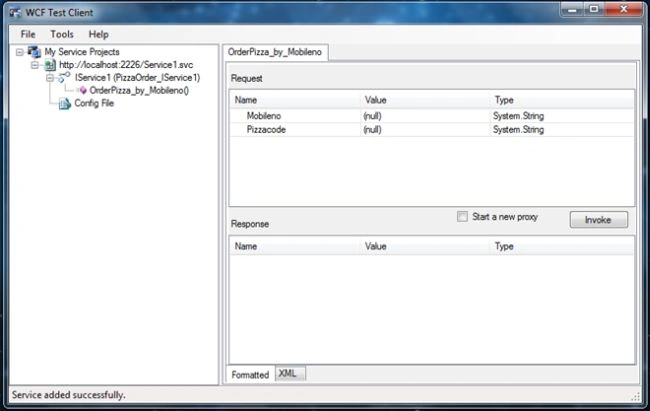This screenshot has height=411, width=650.
Task: Click the Request grid Name column header
Action: pos(296,100)
